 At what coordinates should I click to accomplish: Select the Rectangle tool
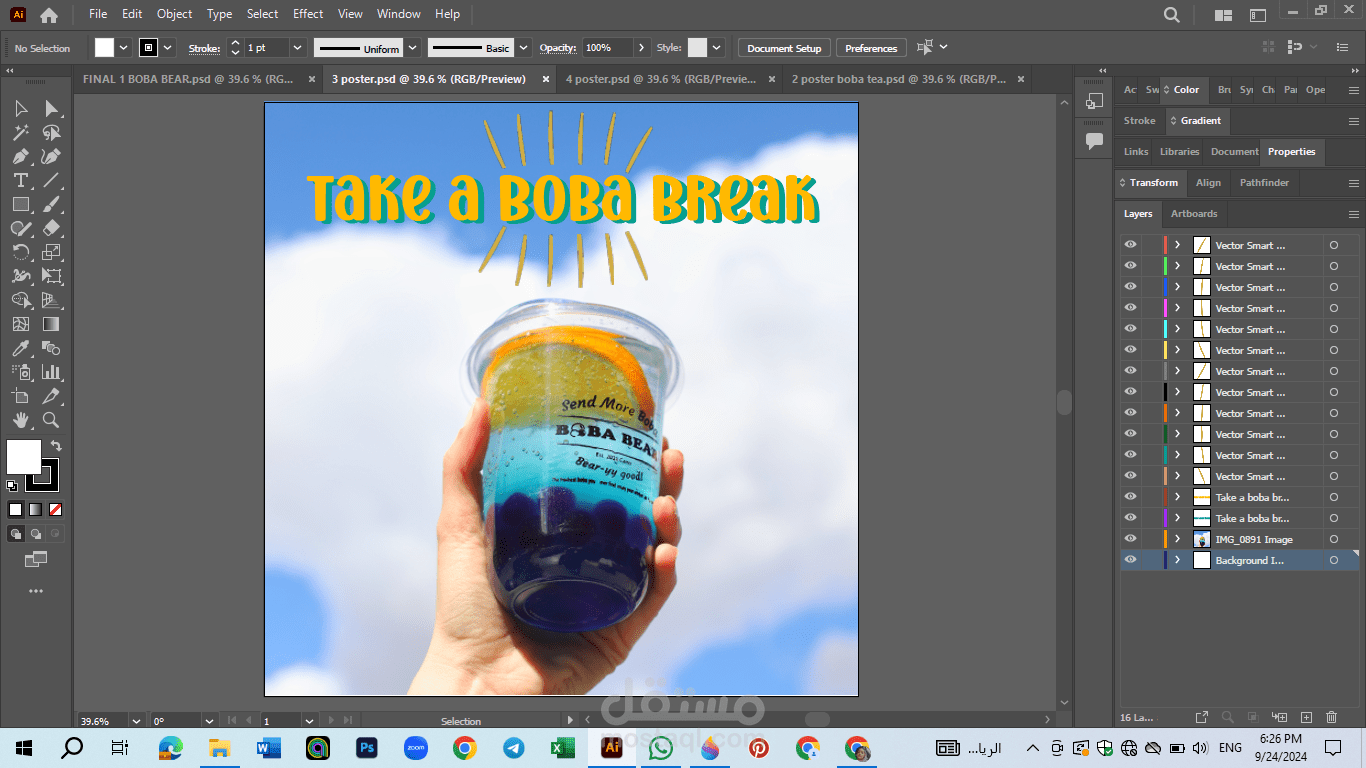(21, 204)
